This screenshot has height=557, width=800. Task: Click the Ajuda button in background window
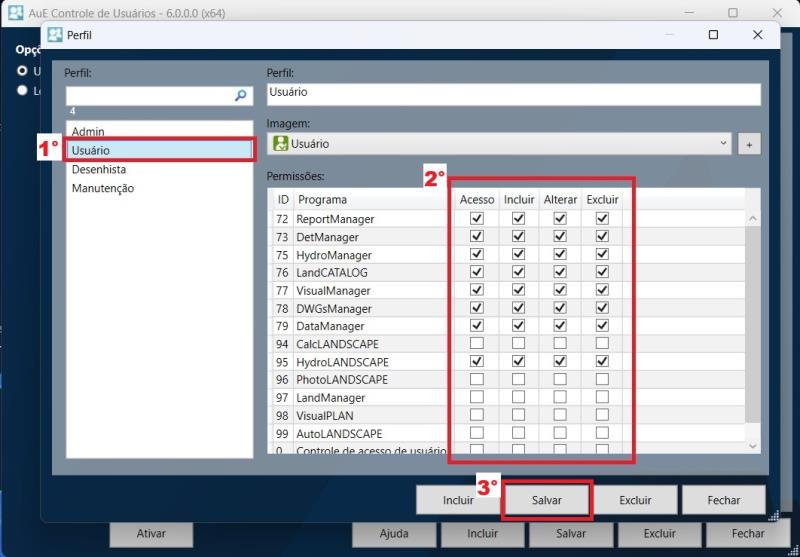coord(394,534)
